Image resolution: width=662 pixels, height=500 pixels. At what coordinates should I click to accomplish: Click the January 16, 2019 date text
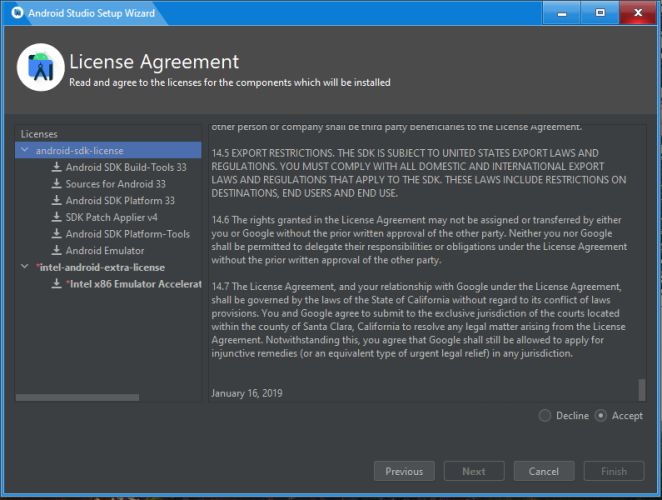click(x=247, y=393)
